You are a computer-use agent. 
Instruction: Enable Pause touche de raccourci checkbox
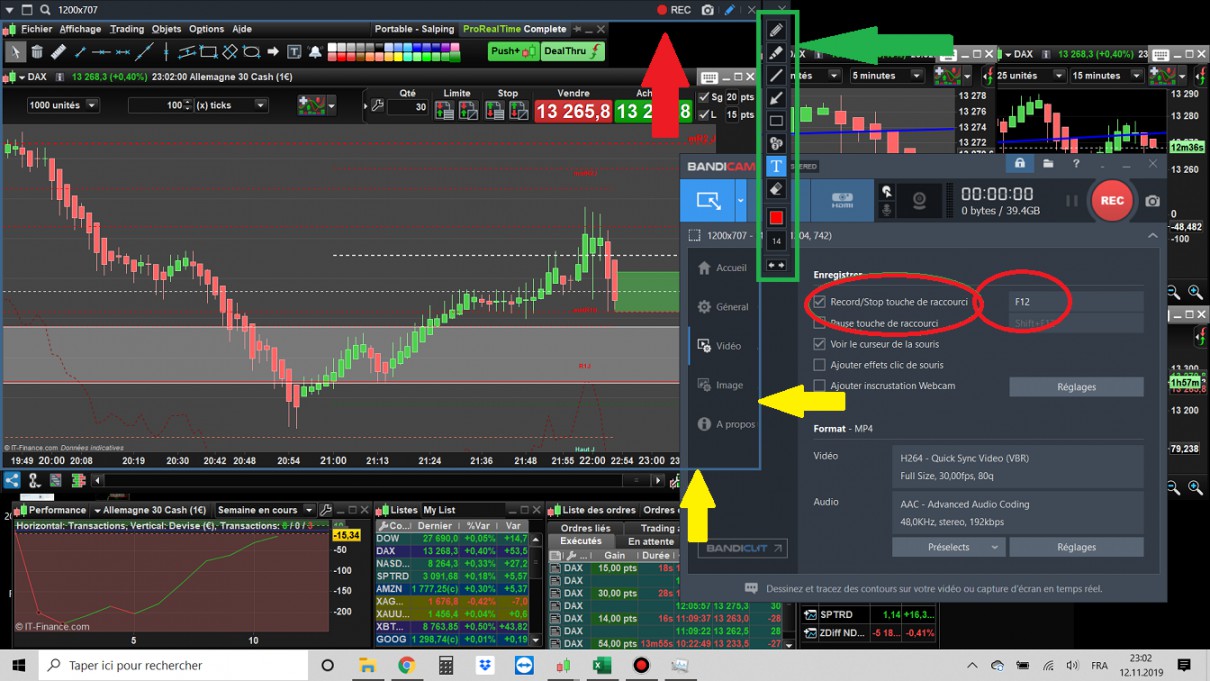coord(820,323)
